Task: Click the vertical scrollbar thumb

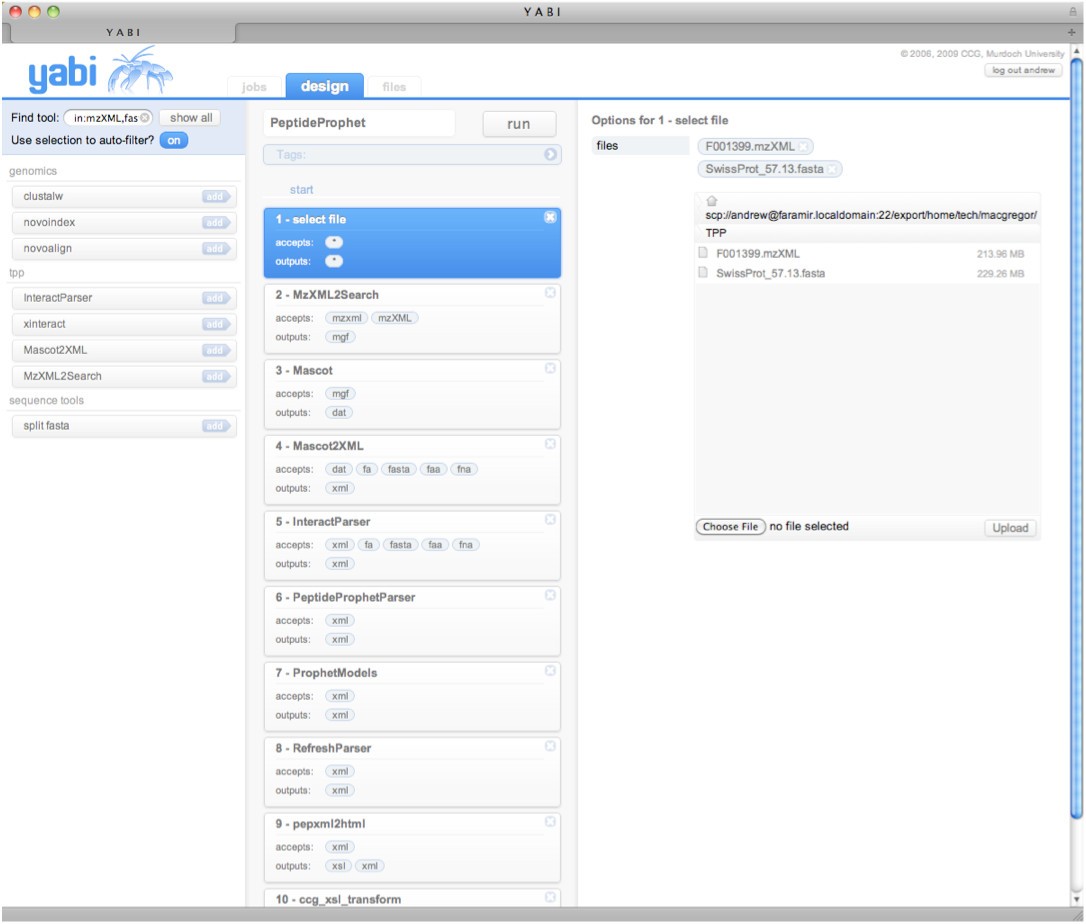Action: tap(1076, 436)
